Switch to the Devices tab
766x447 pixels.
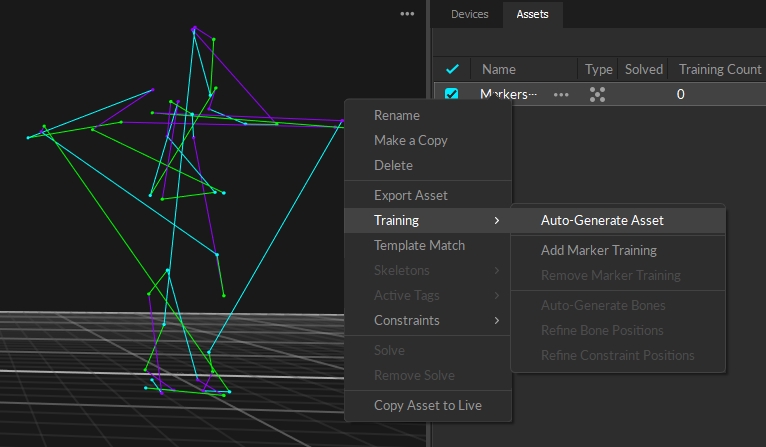(469, 14)
